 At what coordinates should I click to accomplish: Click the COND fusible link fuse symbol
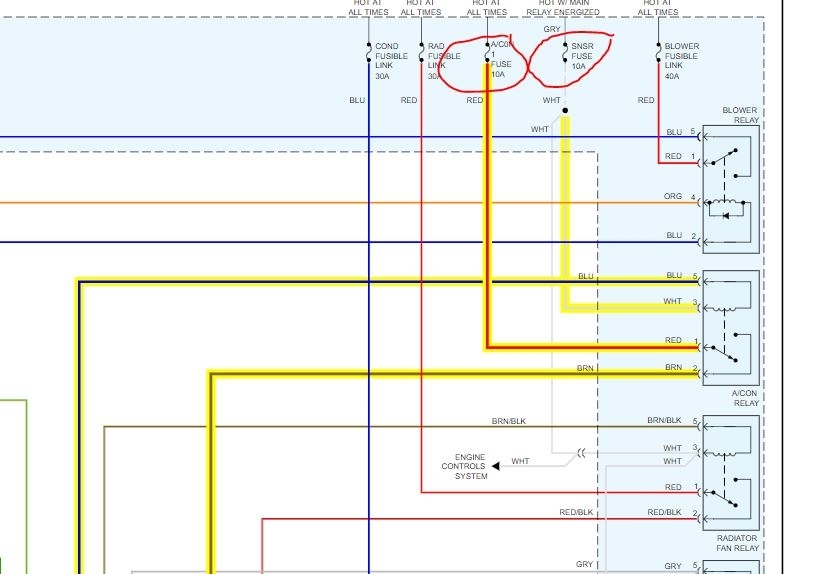click(x=369, y=53)
